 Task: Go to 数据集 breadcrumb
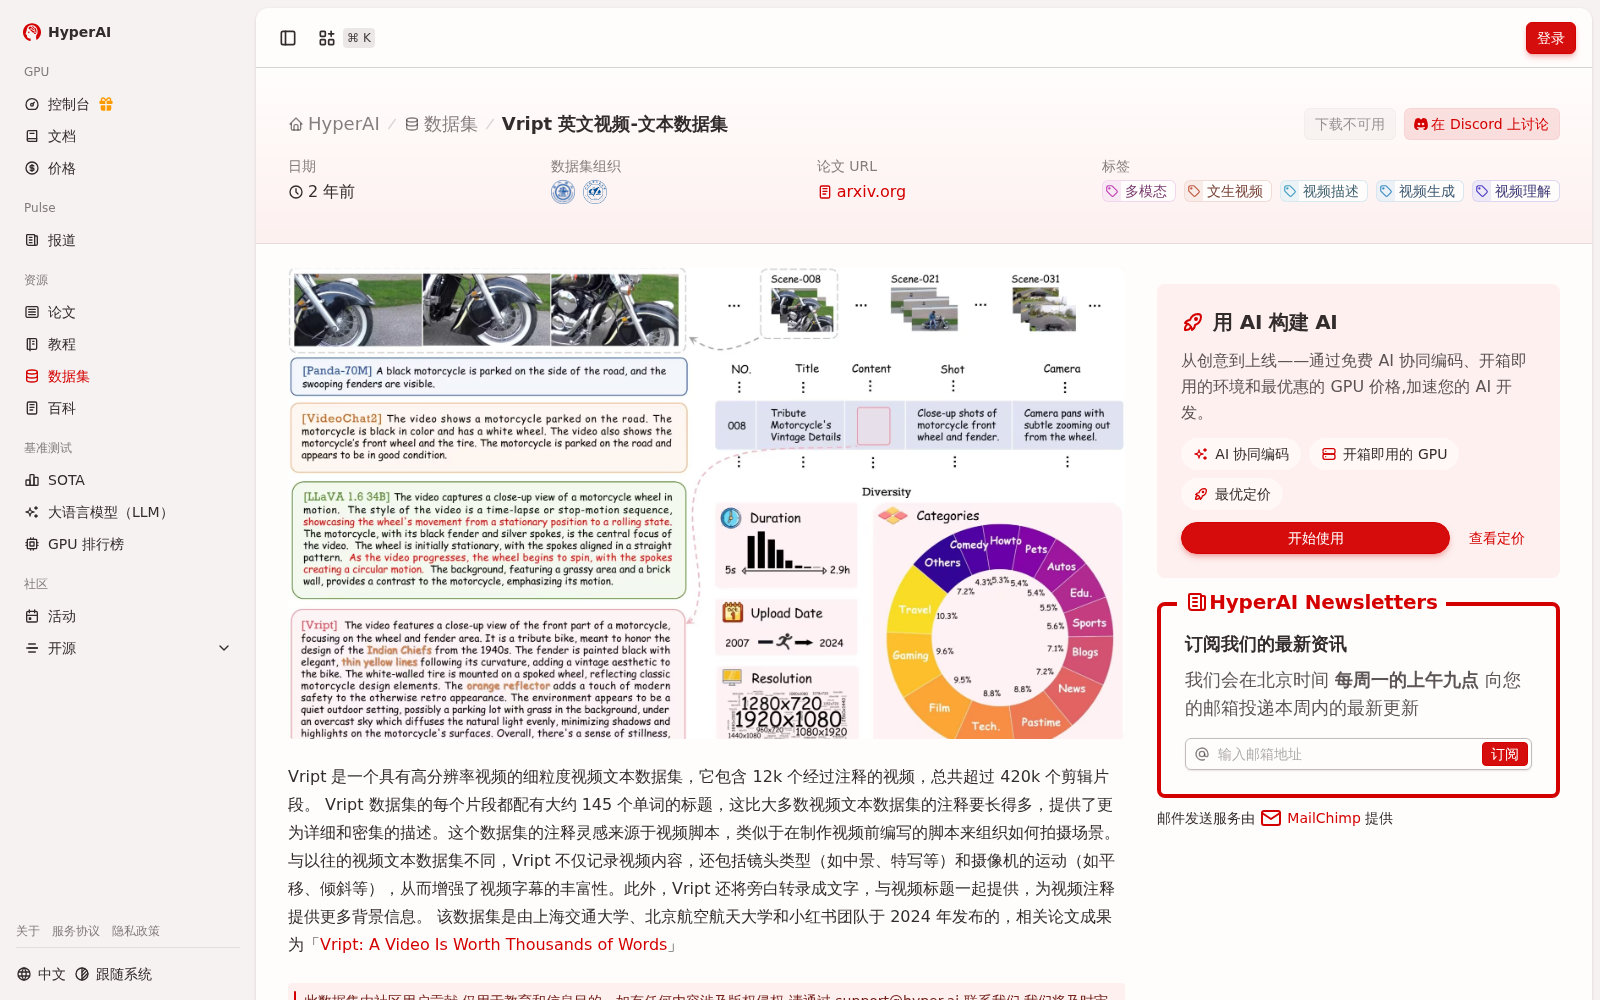tap(441, 124)
